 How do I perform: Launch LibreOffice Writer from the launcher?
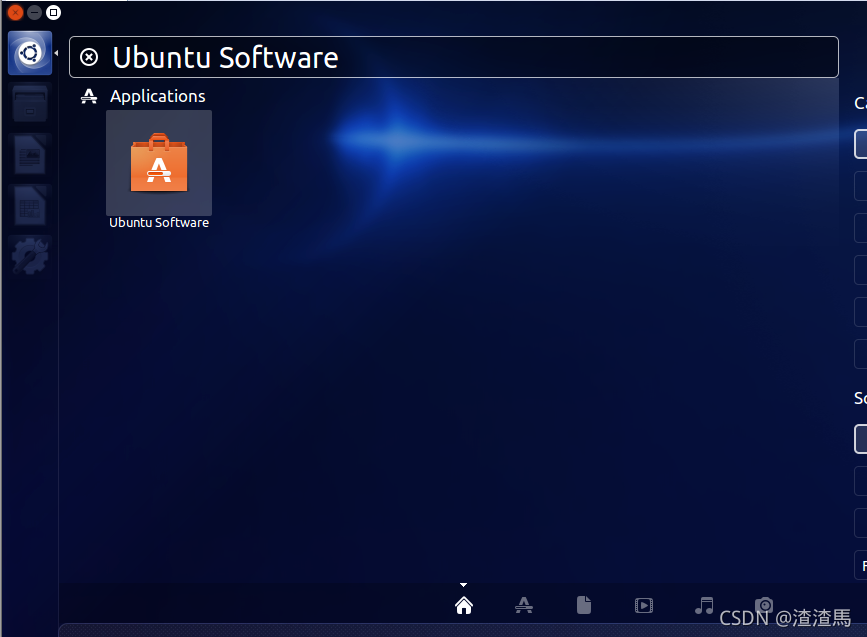(x=30, y=155)
